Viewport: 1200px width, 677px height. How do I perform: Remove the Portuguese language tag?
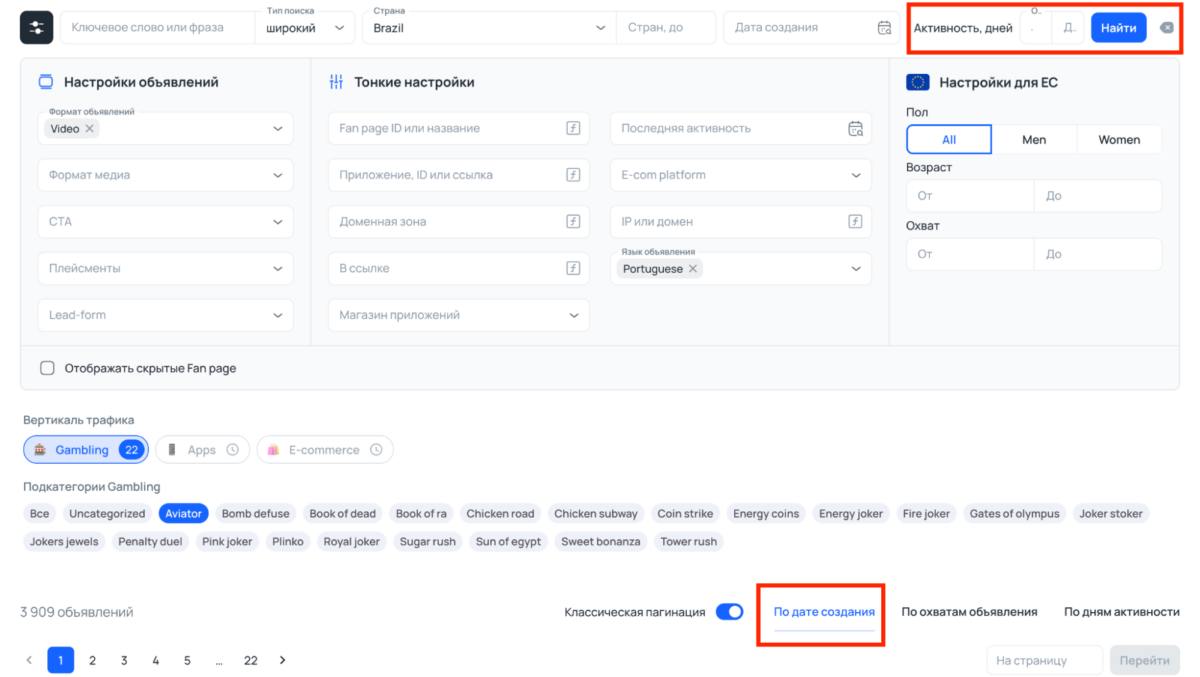pyautogui.click(x=693, y=269)
